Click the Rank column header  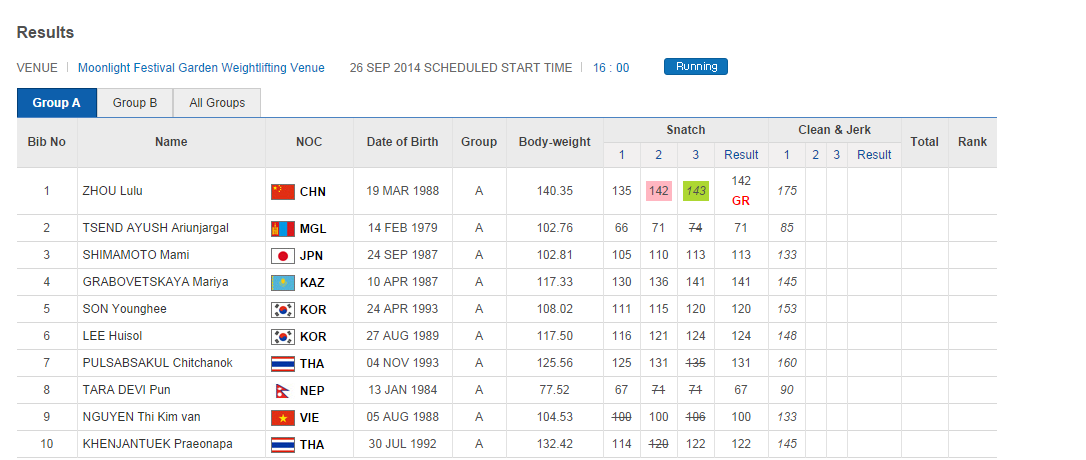972,142
